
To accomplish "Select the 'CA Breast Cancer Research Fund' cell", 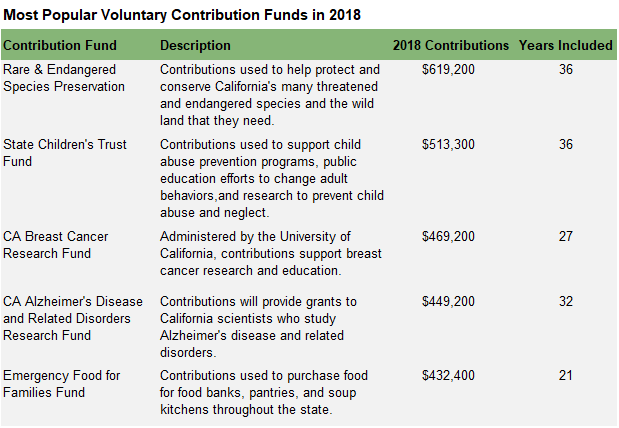I will click(56, 245).
